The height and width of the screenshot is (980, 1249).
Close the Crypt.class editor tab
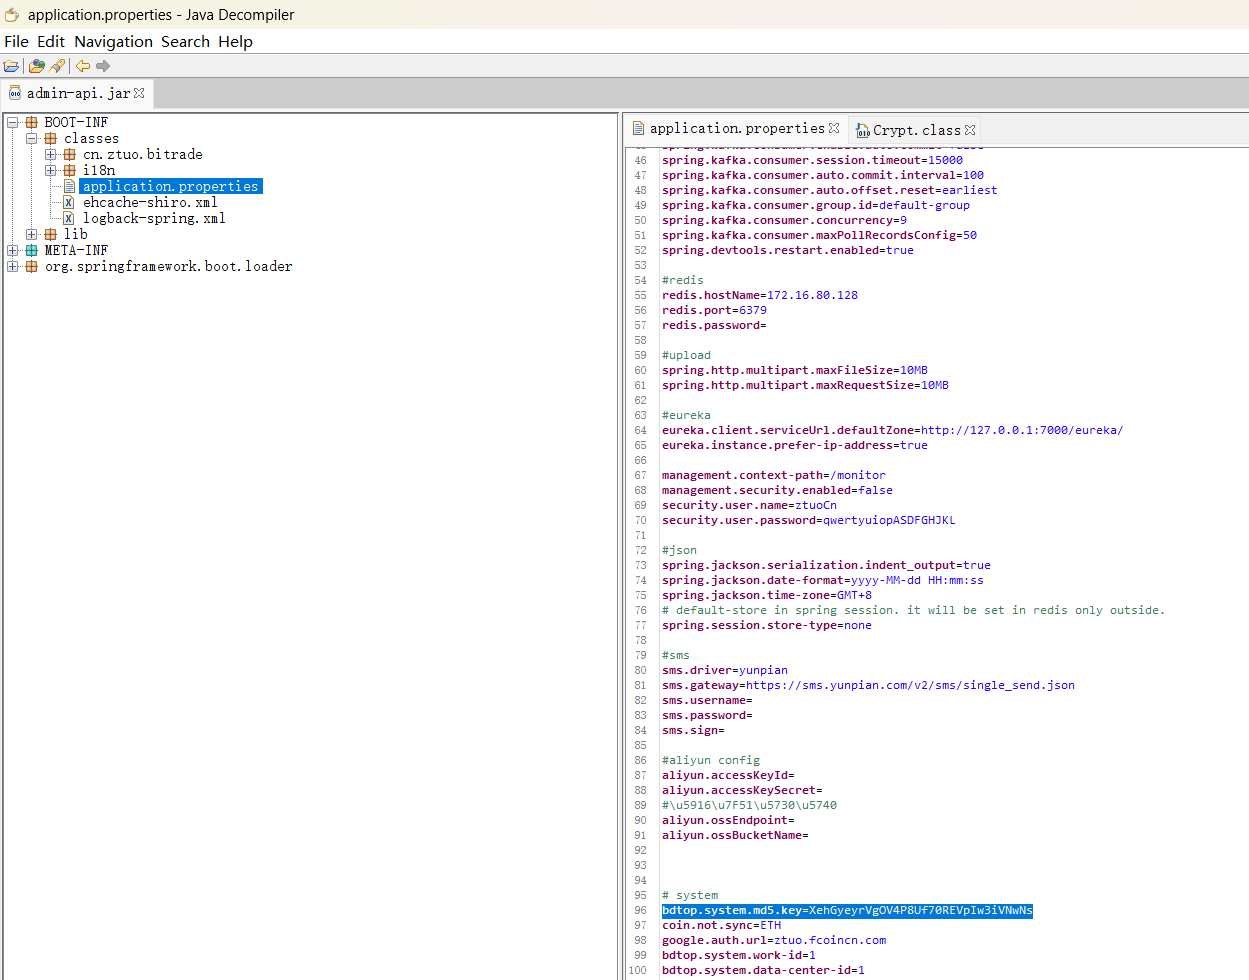pos(970,130)
